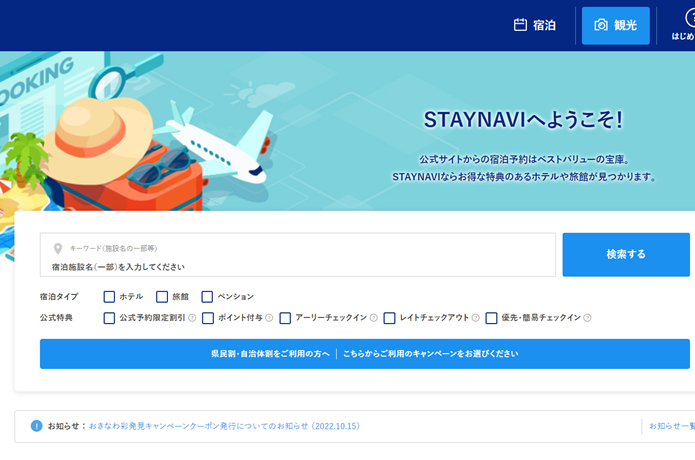Enable the 公式予約限定割引 checkbox
The width and height of the screenshot is (695, 460).
(x=109, y=318)
